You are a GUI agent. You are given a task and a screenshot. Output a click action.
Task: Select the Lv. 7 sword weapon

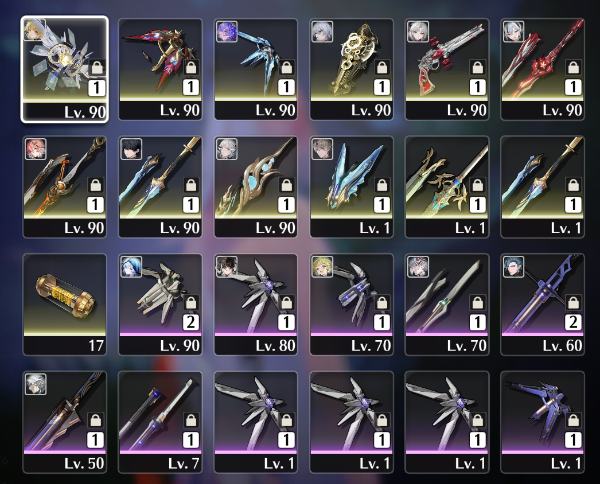[x=160, y=422]
